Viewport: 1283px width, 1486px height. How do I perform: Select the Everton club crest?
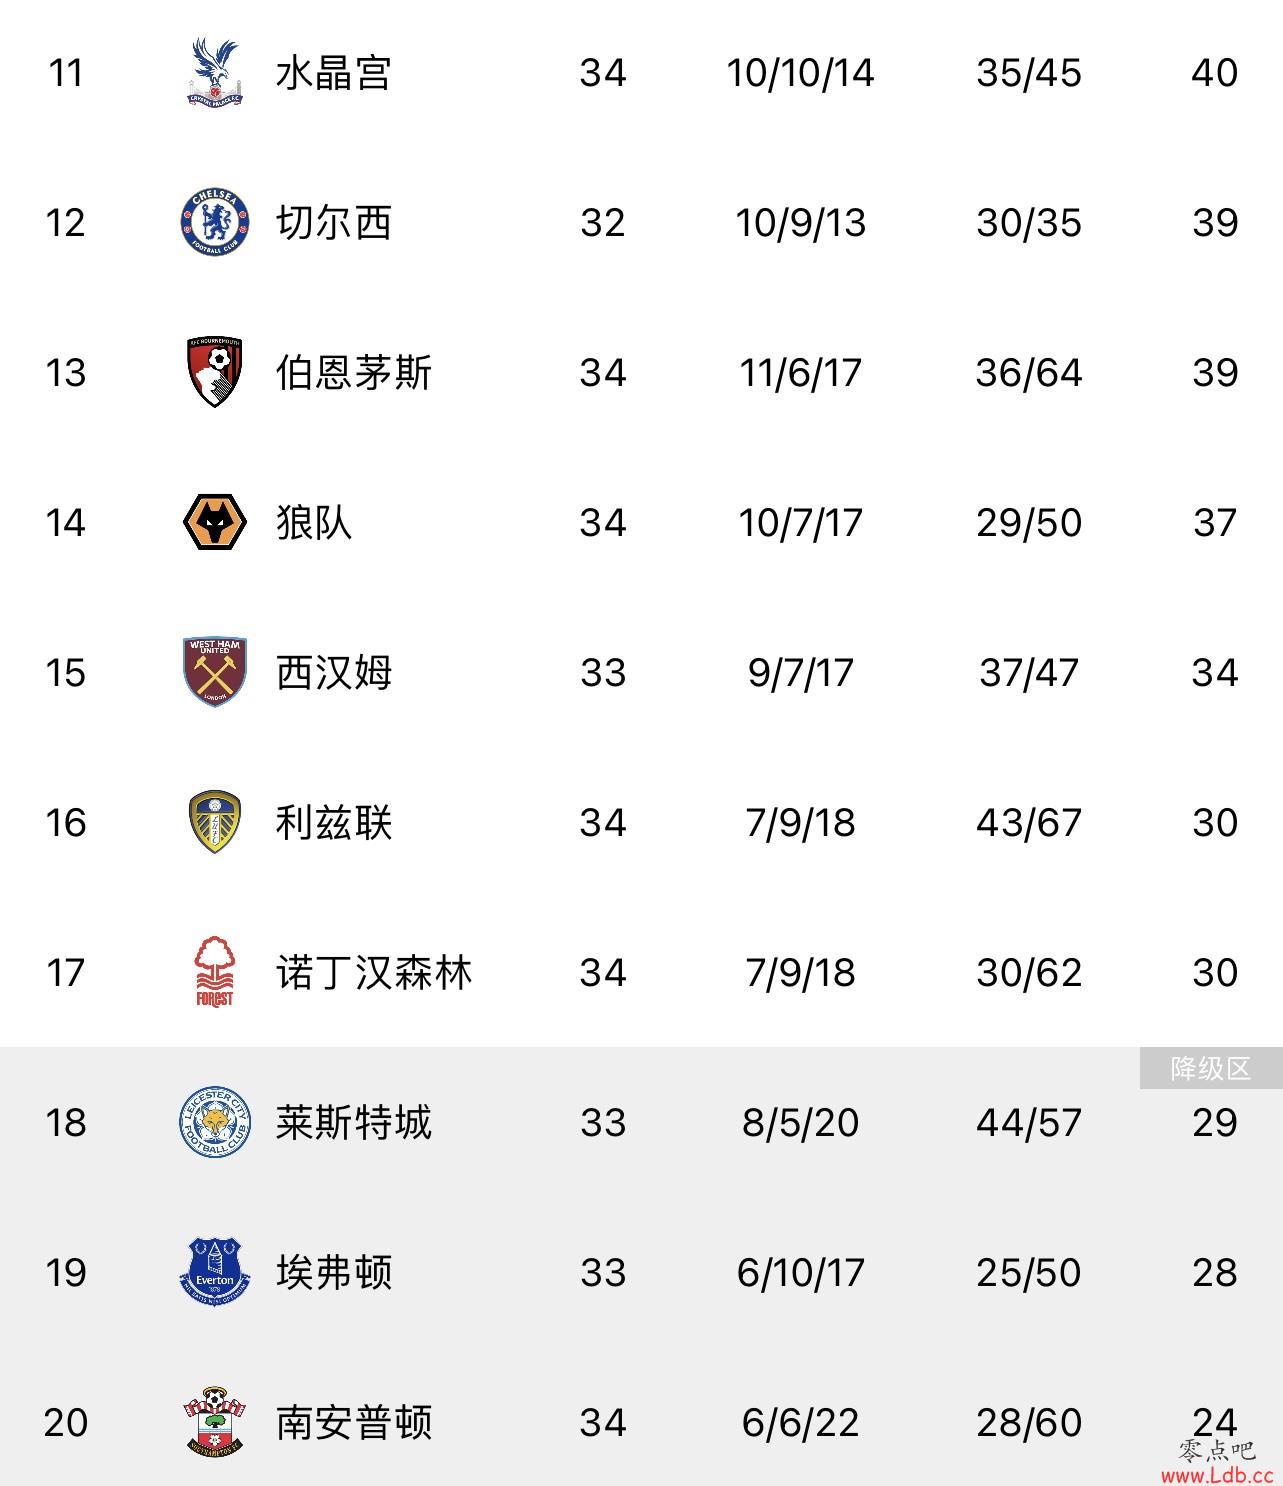pos(214,1272)
